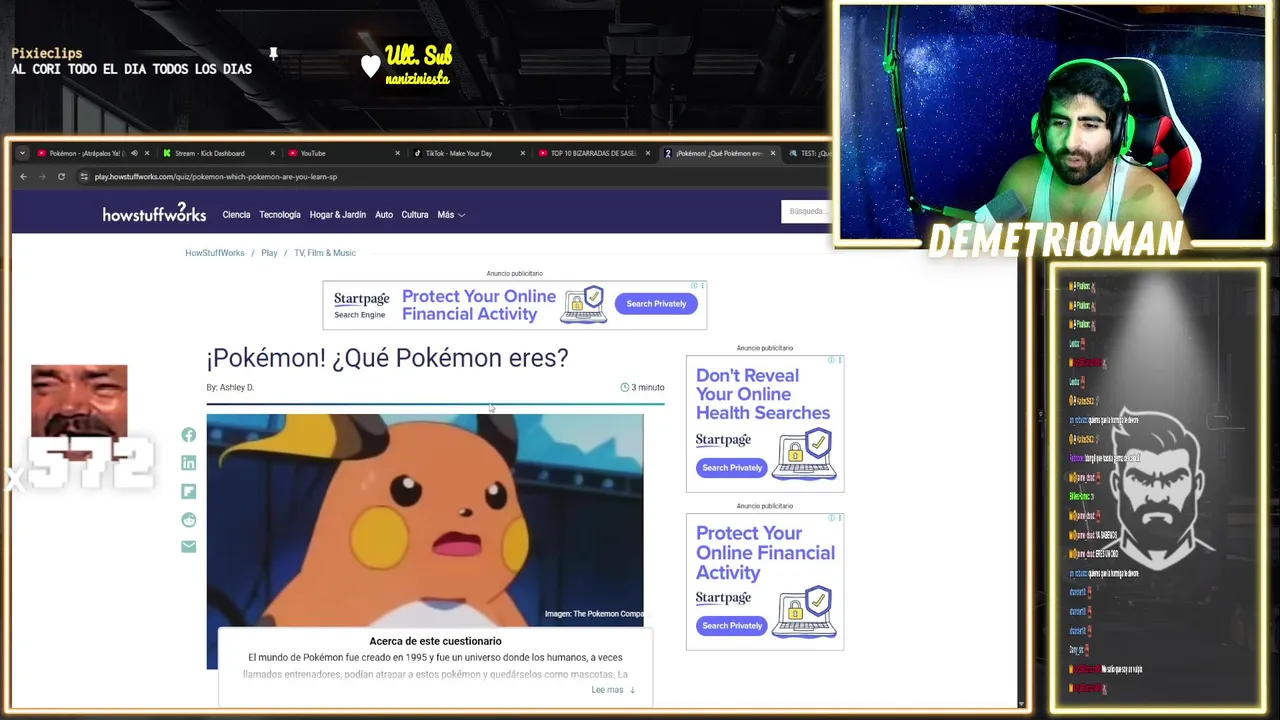Go forward using browser forward arrow
The image size is (1280, 720).
42,177
